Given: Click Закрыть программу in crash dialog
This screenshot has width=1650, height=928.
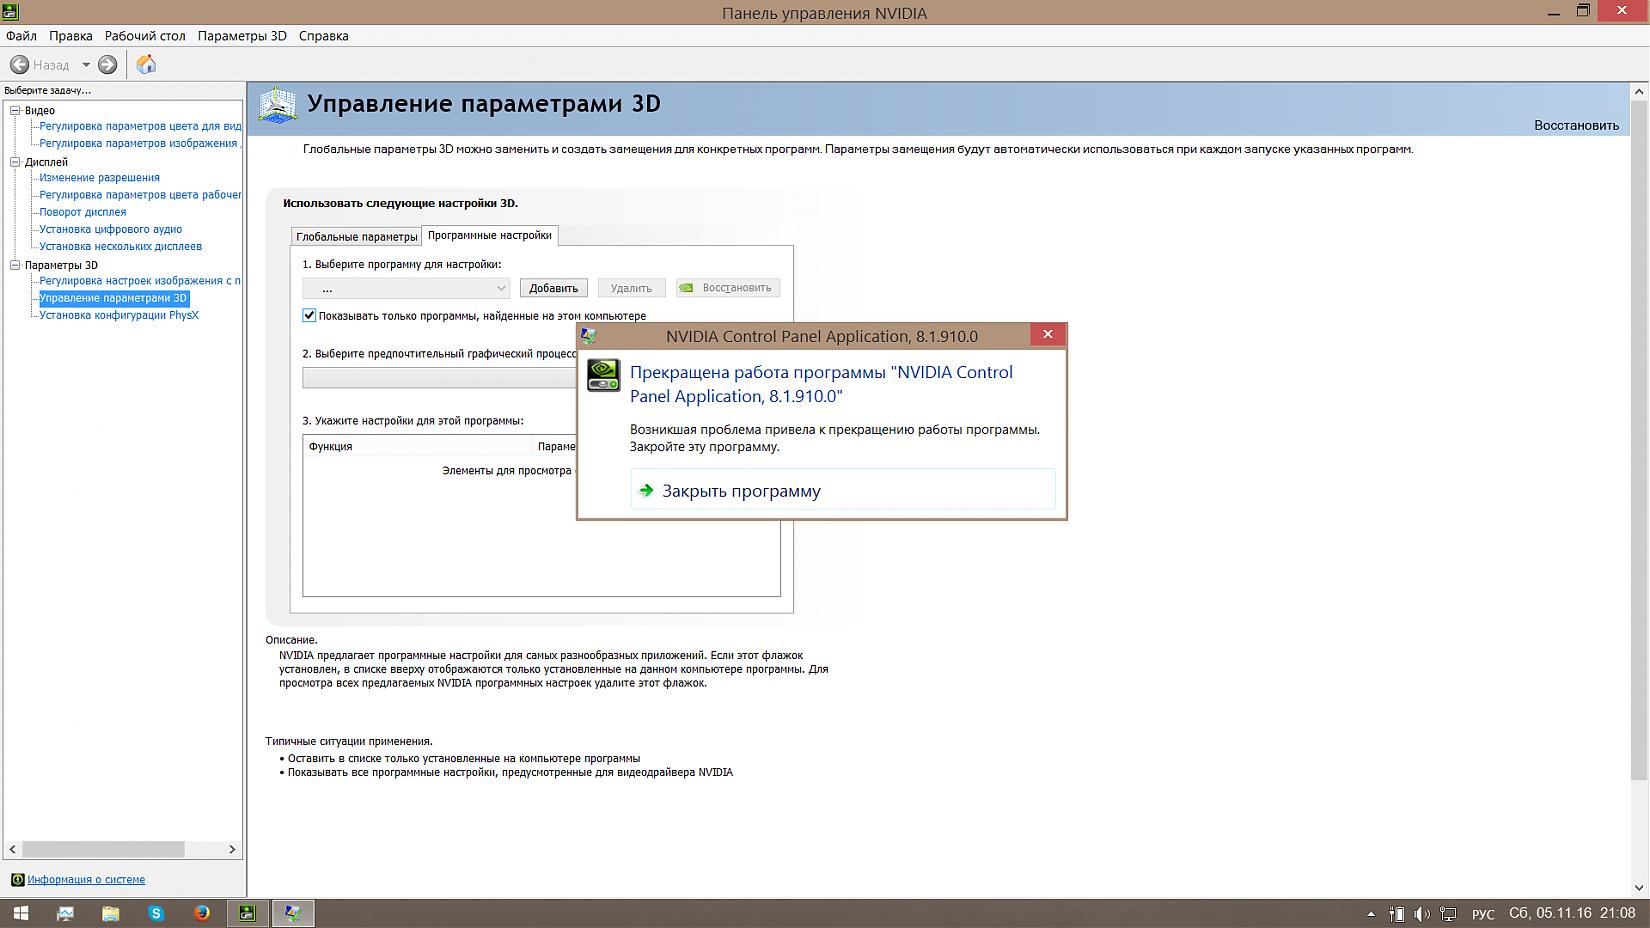Looking at the screenshot, I should (x=741, y=491).
